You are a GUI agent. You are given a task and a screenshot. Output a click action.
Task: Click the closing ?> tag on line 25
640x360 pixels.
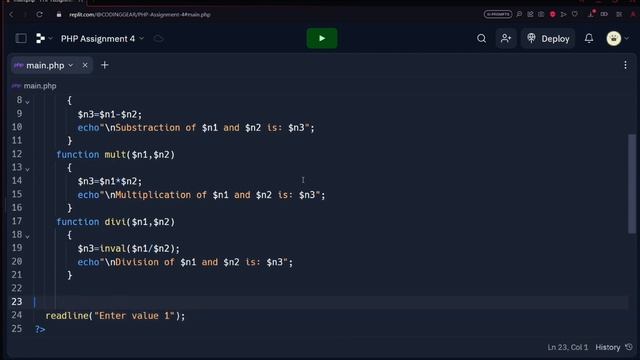click(x=40, y=329)
